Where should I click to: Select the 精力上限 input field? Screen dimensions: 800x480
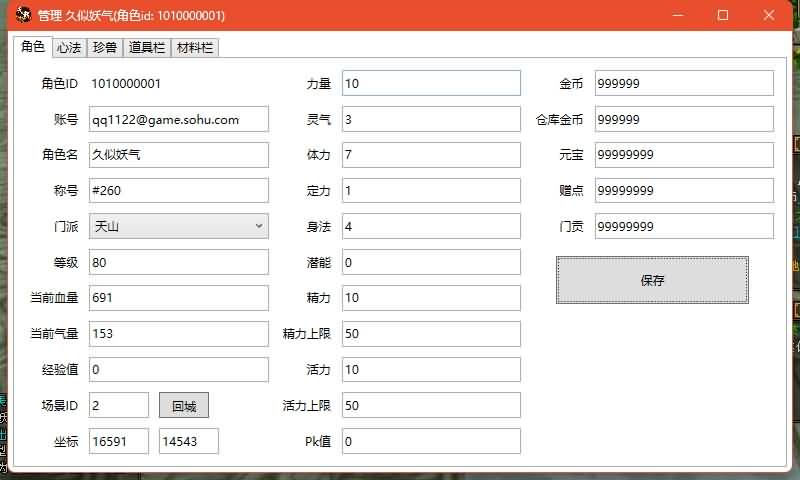point(431,334)
